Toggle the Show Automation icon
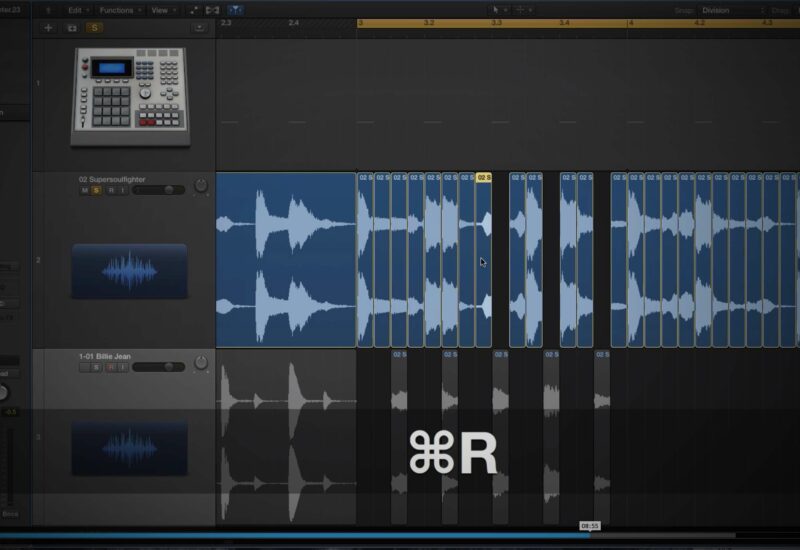Screen dimensions: 800x550 (194, 10)
